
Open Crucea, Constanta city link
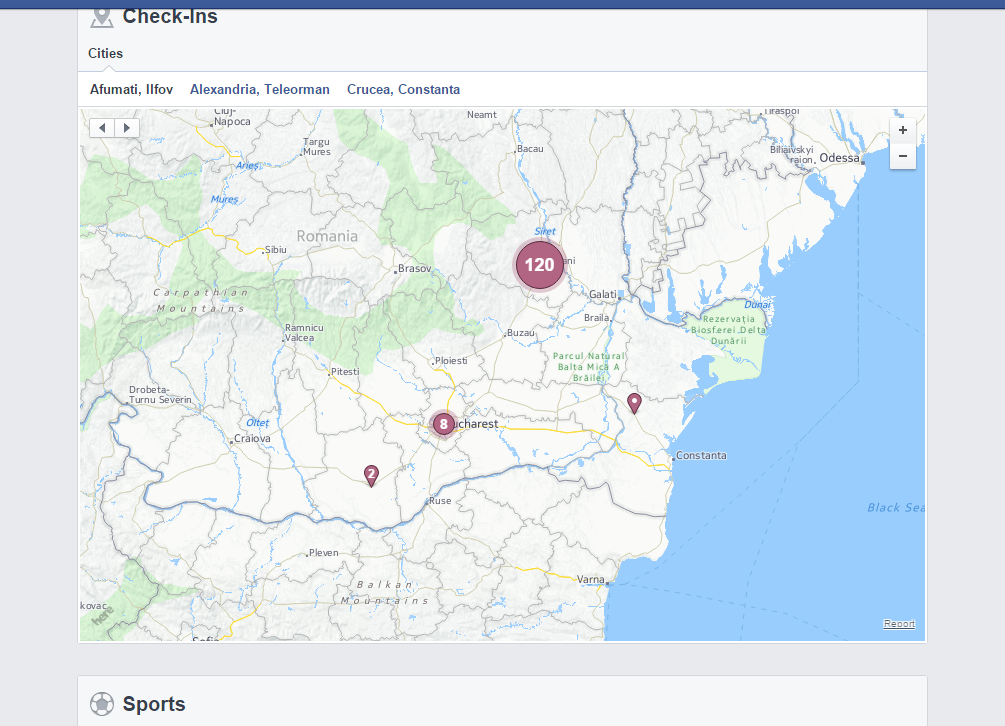click(403, 89)
